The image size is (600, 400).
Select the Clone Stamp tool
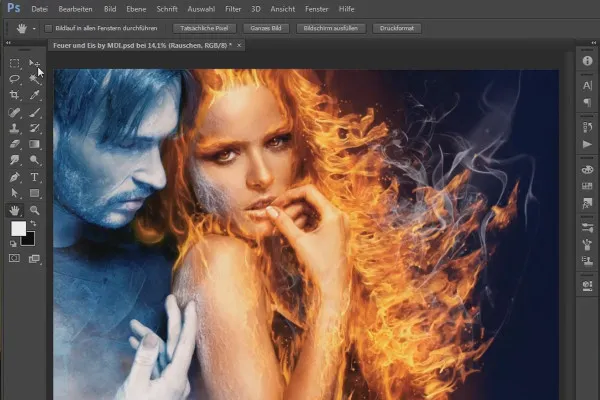point(15,128)
